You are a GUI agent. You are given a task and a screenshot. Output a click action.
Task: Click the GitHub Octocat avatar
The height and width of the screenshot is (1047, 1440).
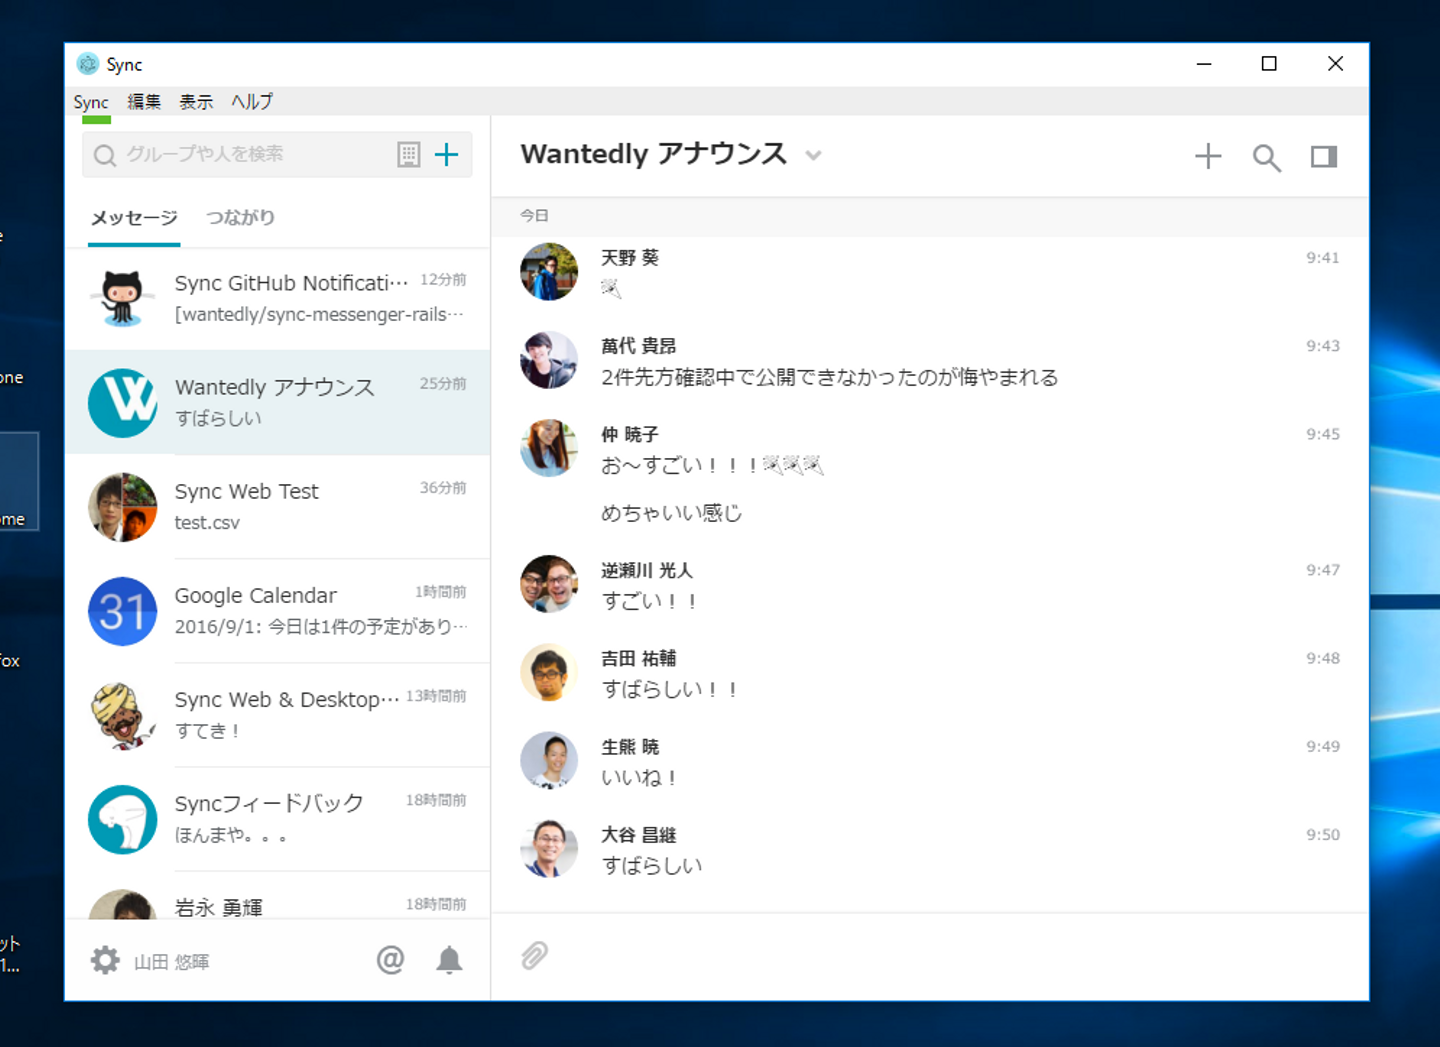pos(123,298)
